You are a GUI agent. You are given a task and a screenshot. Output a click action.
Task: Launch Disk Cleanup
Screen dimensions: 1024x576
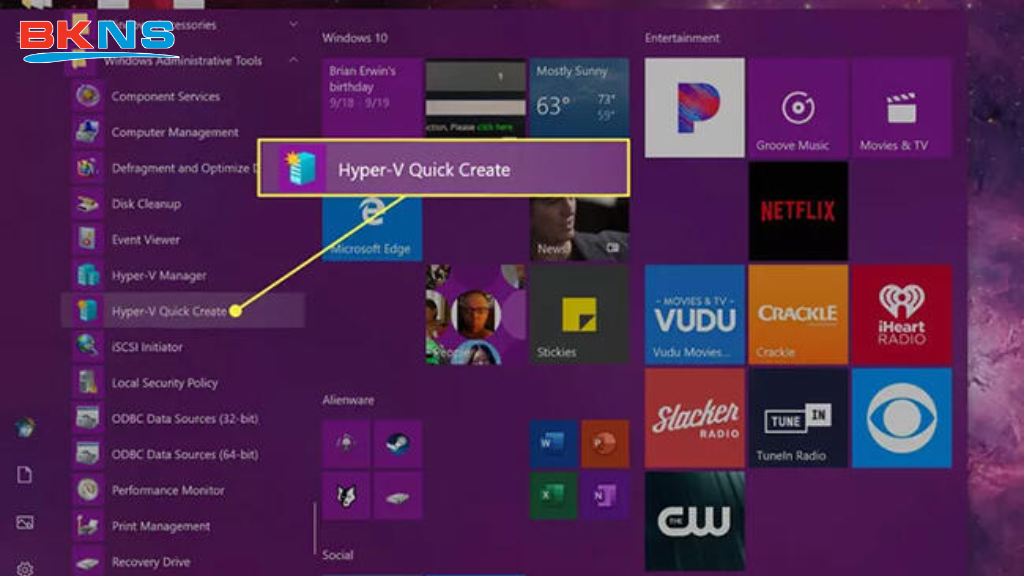click(x=148, y=204)
